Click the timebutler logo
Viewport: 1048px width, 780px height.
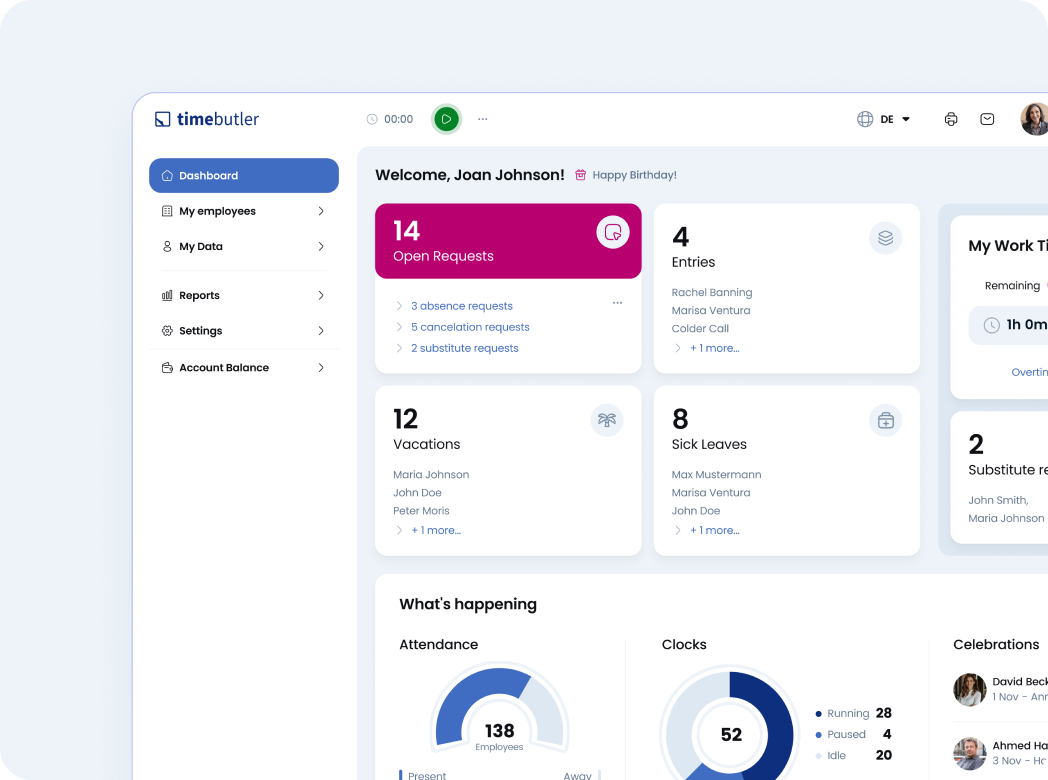207,119
